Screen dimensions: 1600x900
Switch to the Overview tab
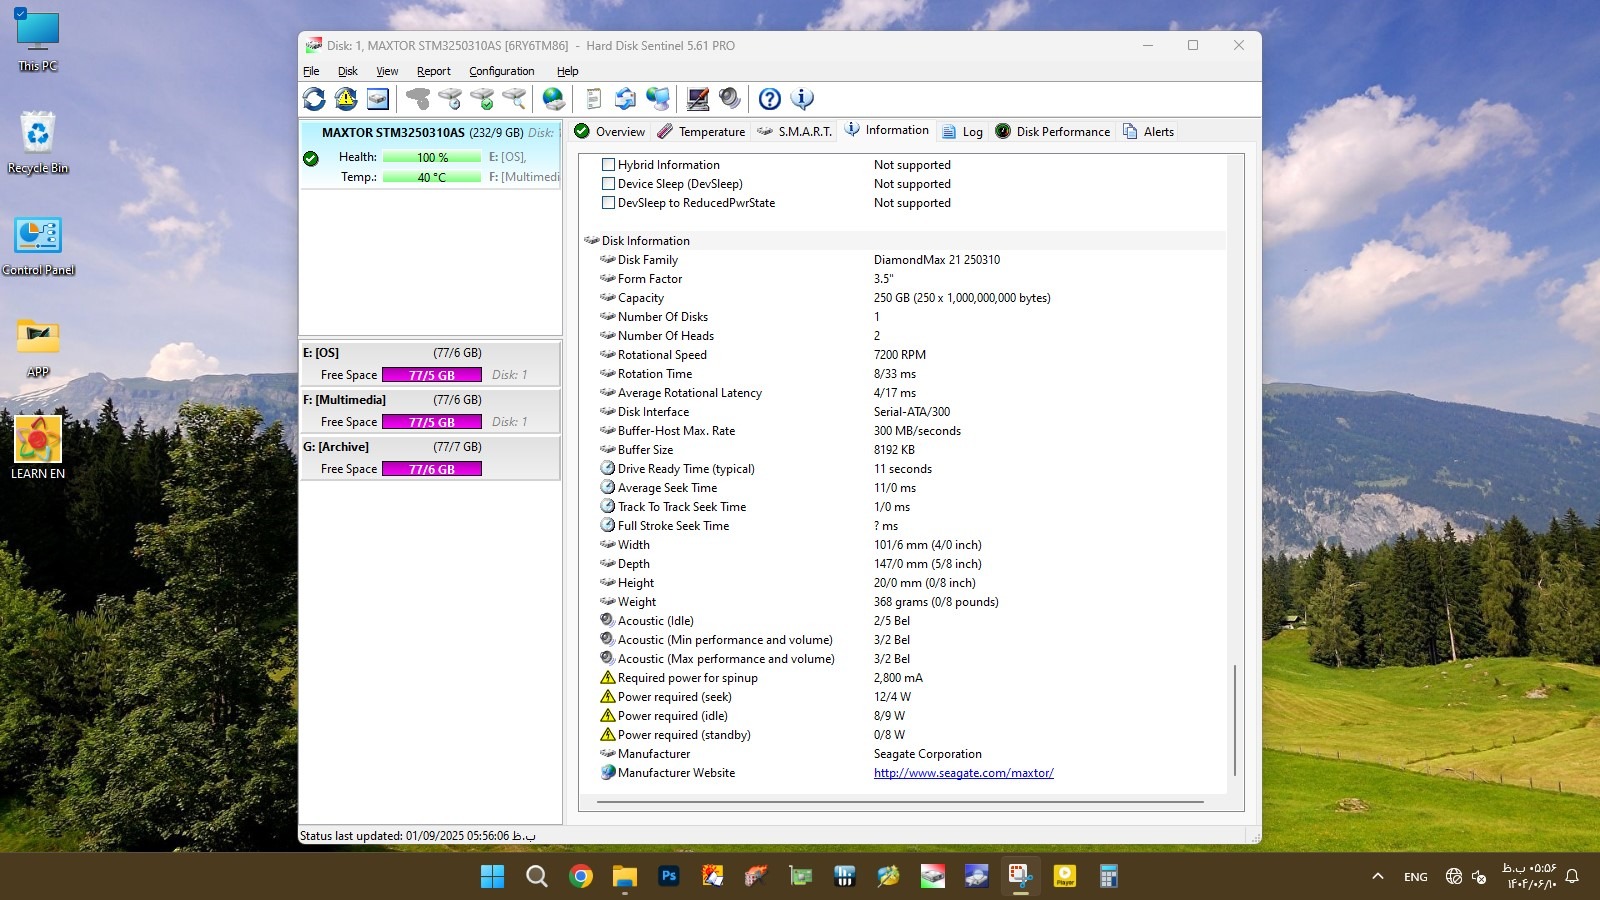pyautogui.click(x=609, y=131)
